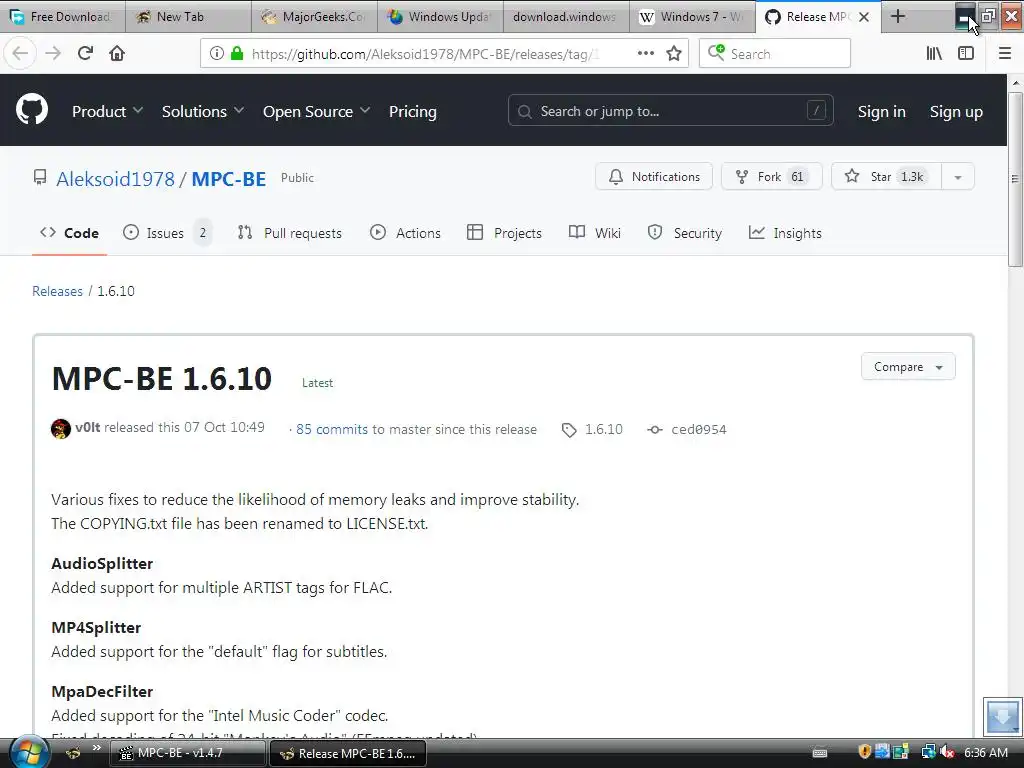Open the Compare dropdown
The width and height of the screenshot is (1024, 768).
908,367
